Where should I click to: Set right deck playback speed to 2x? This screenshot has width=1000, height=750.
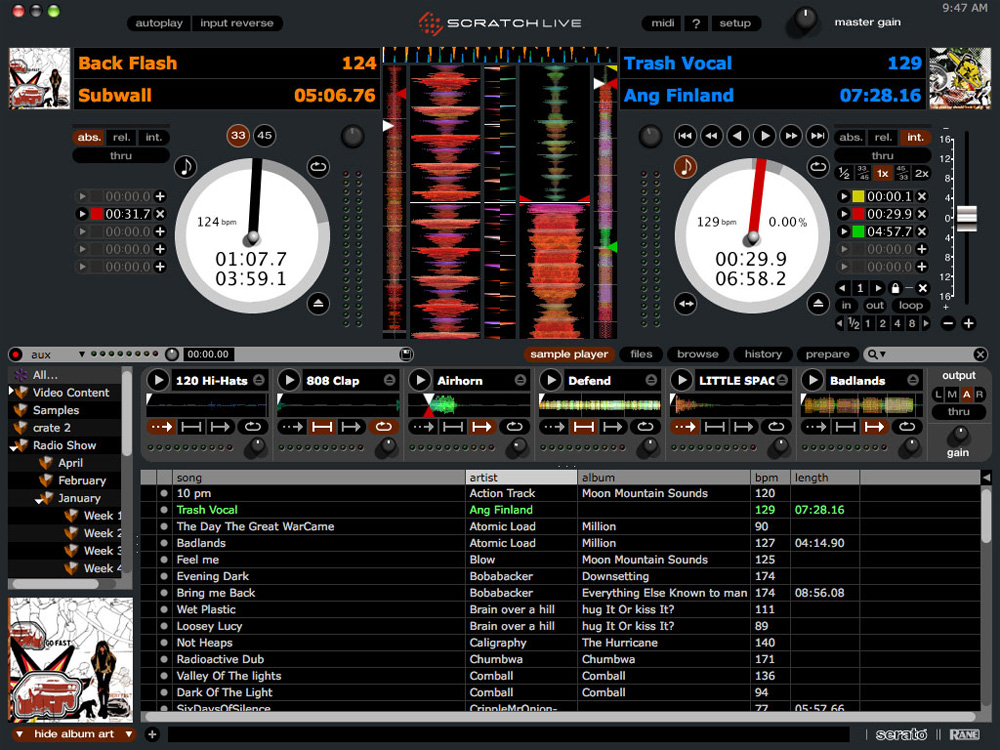coord(922,173)
